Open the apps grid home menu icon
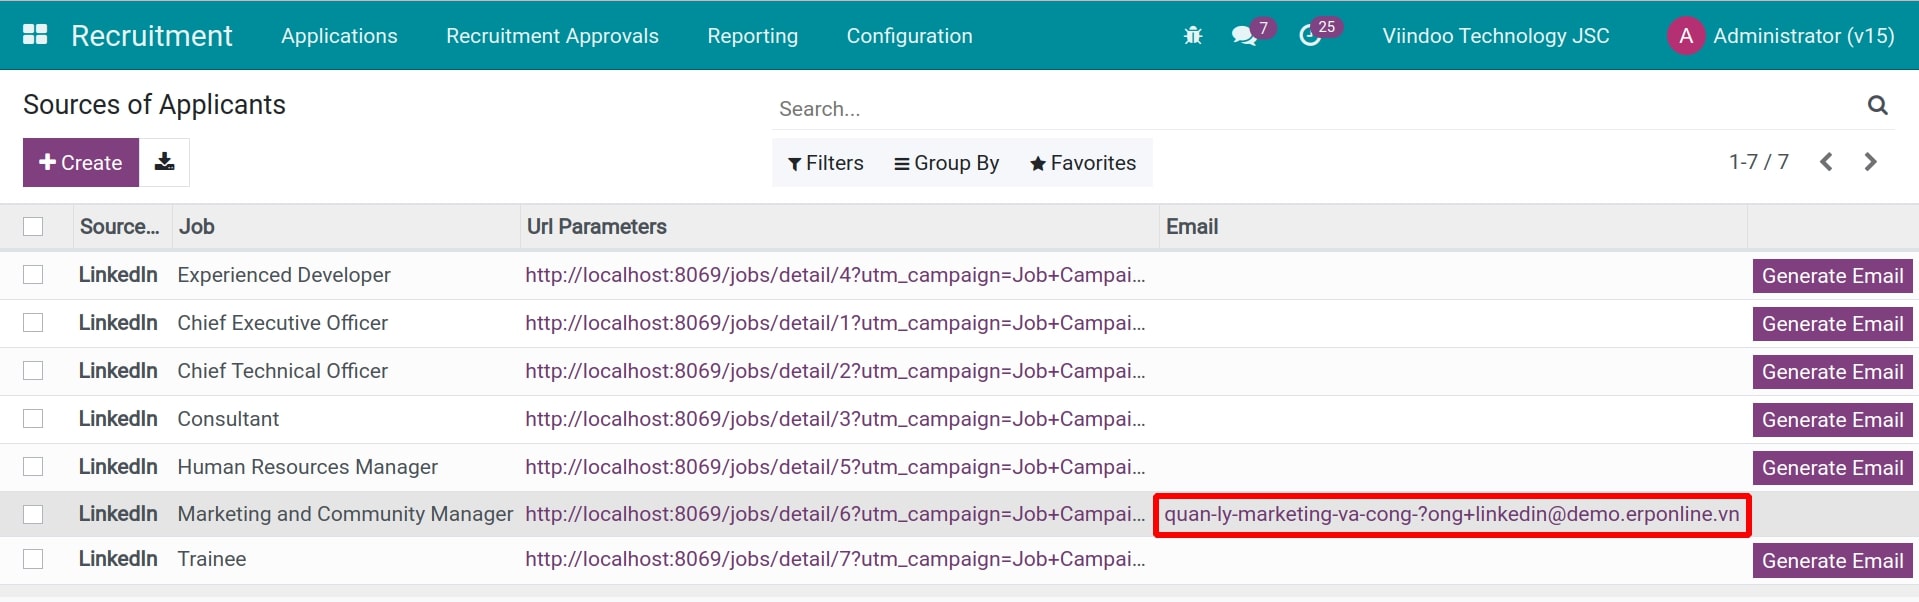 (35, 35)
